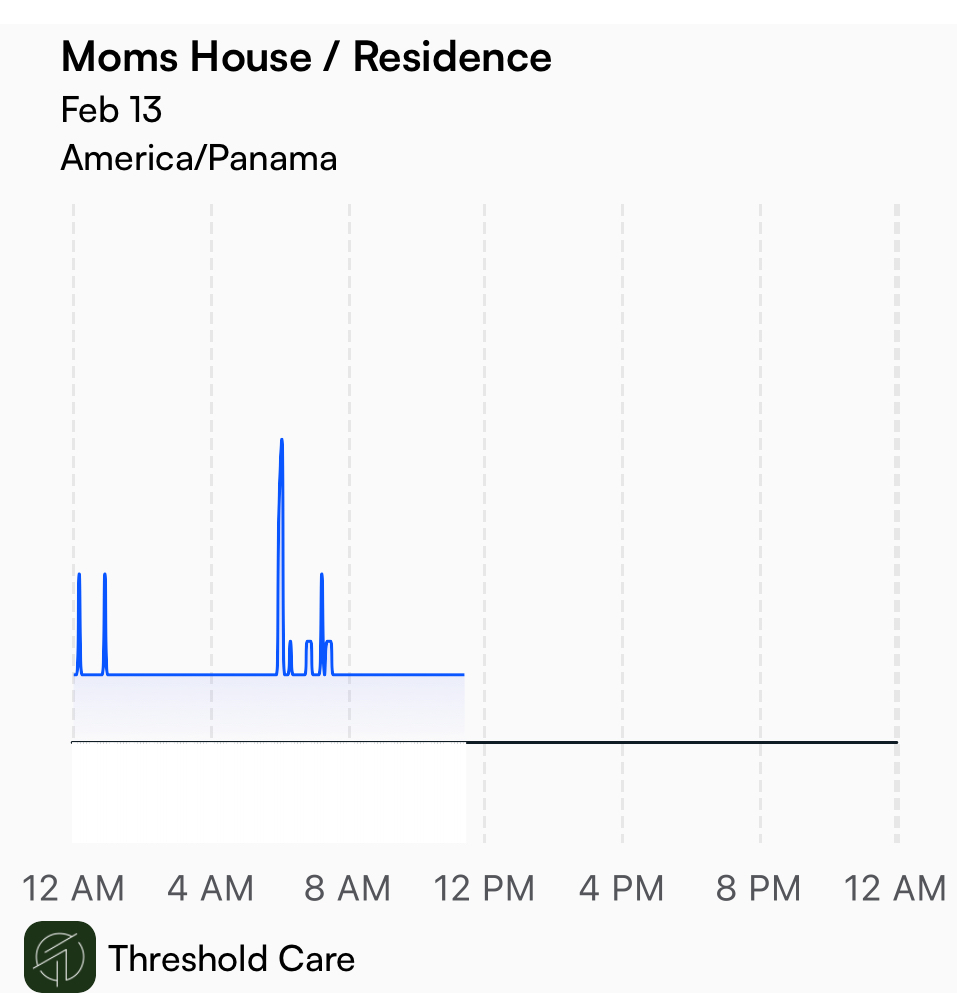Click the leftmost 12 AM axis label
This screenshot has width=957, height=993.
click(73, 888)
